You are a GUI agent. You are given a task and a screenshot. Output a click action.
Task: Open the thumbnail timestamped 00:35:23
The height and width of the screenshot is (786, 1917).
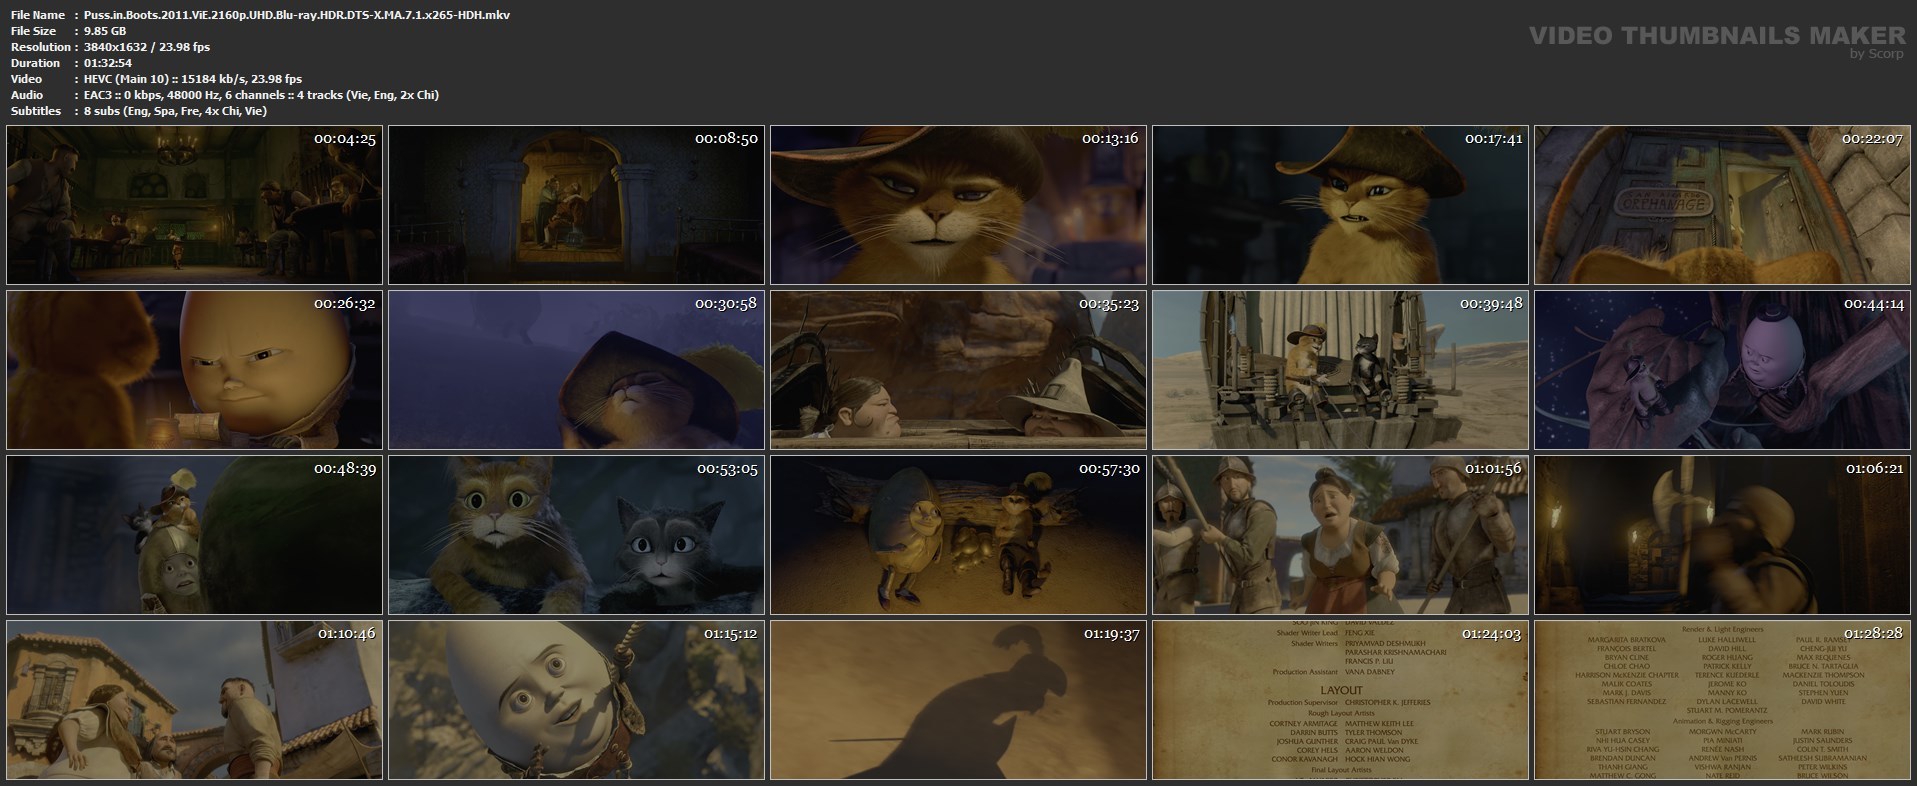point(958,370)
